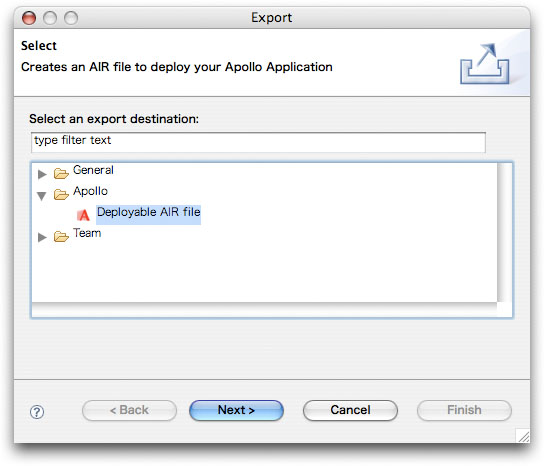Click the Apollo folder icon
The image size is (544, 466).
coord(61,194)
